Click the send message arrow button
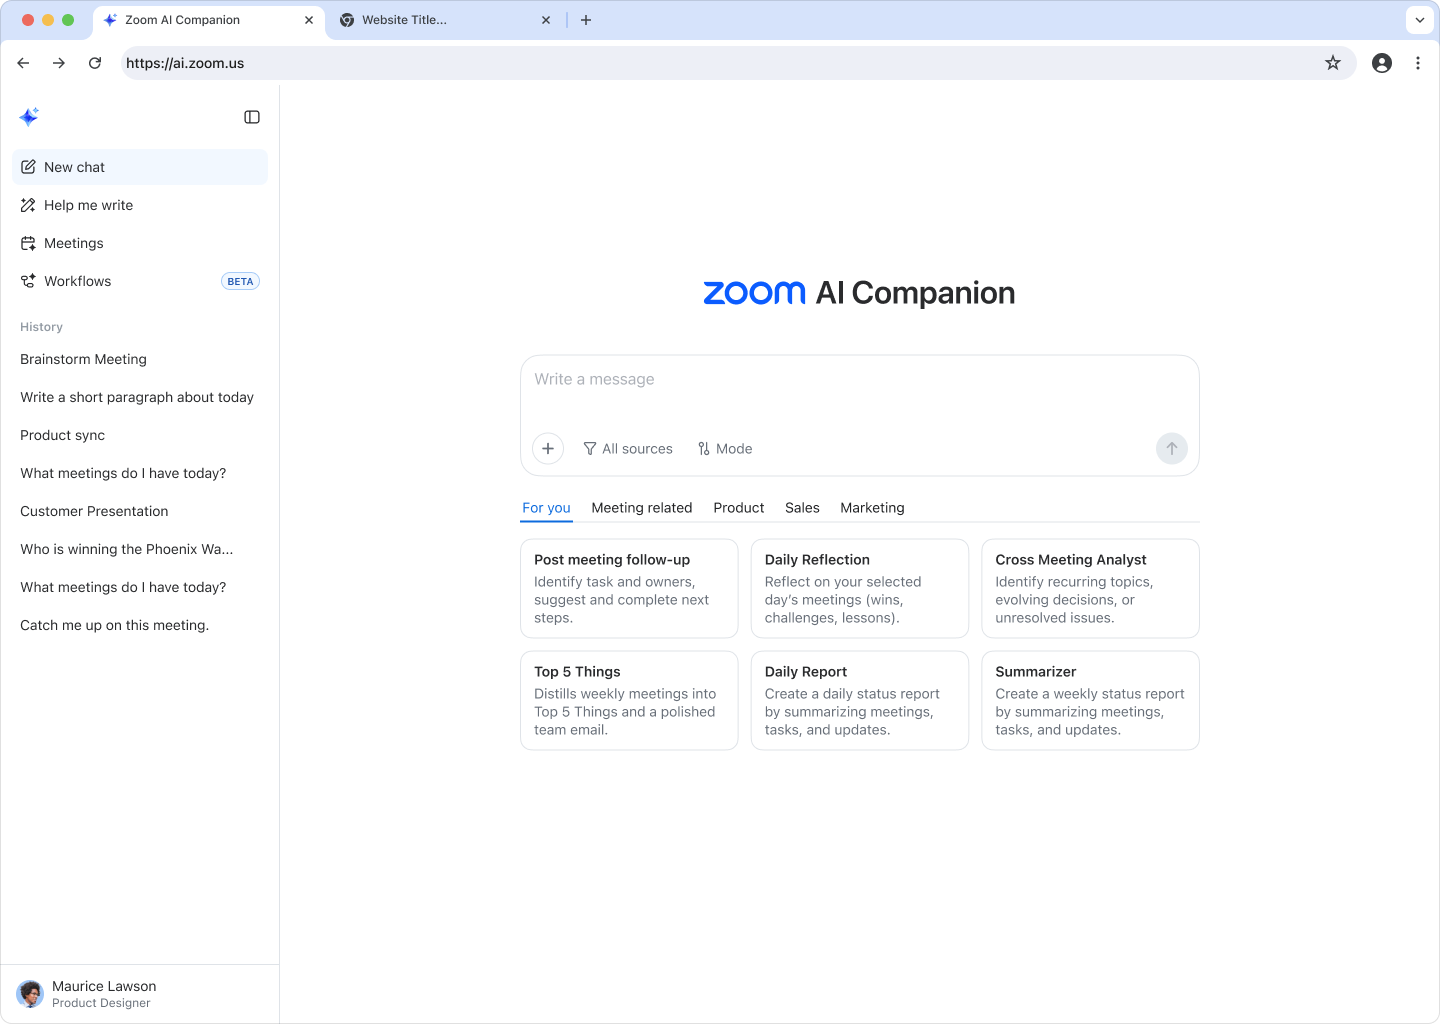1440x1024 pixels. tap(1171, 448)
